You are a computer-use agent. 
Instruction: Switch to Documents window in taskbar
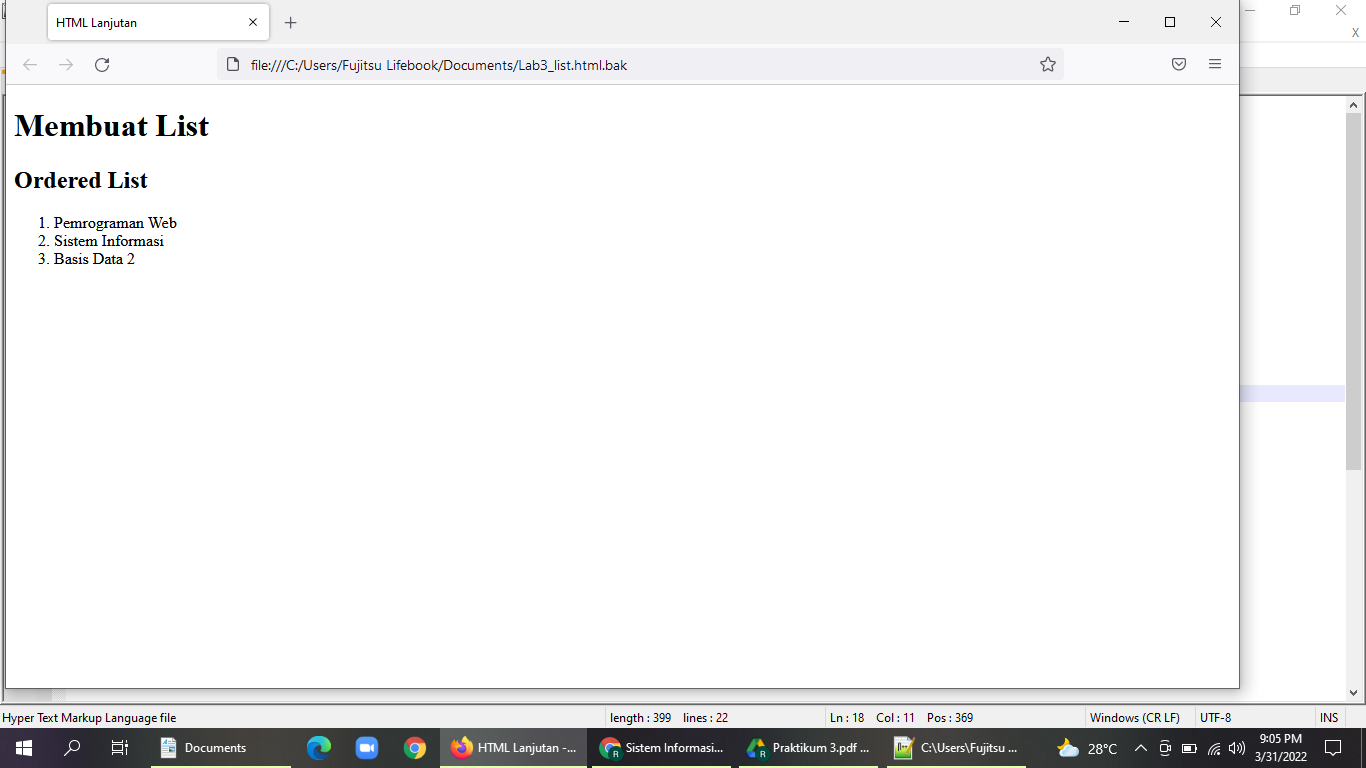[221, 747]
